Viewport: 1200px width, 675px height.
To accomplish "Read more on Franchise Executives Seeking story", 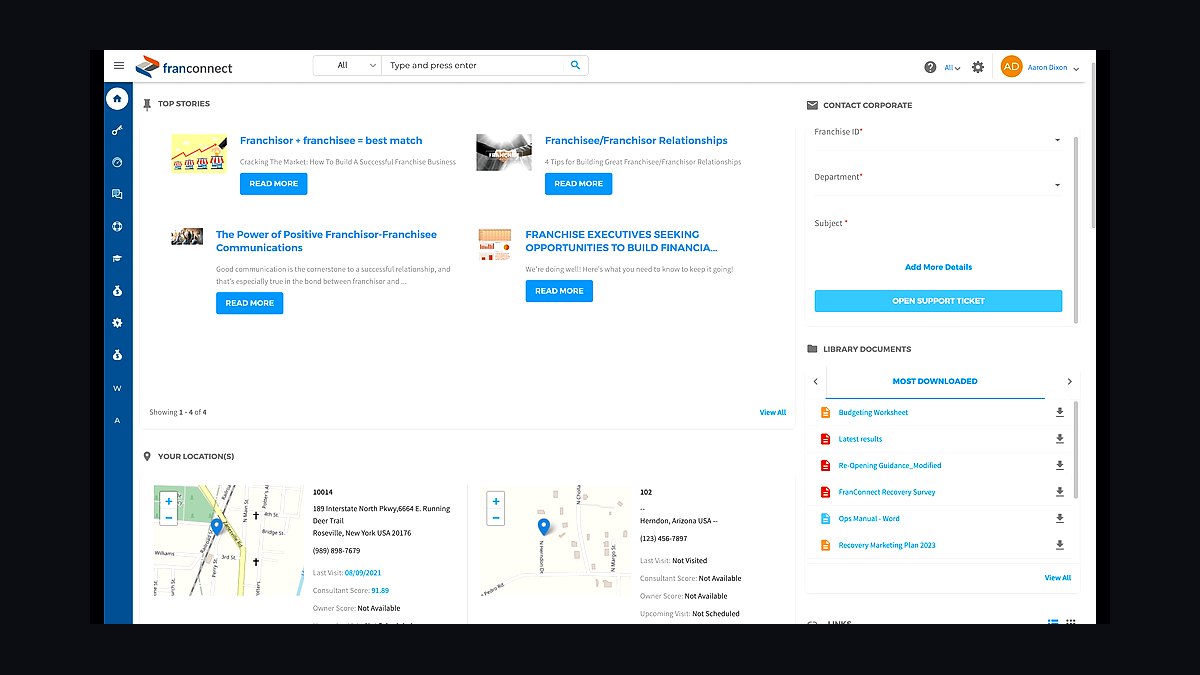I will (559, 291).
